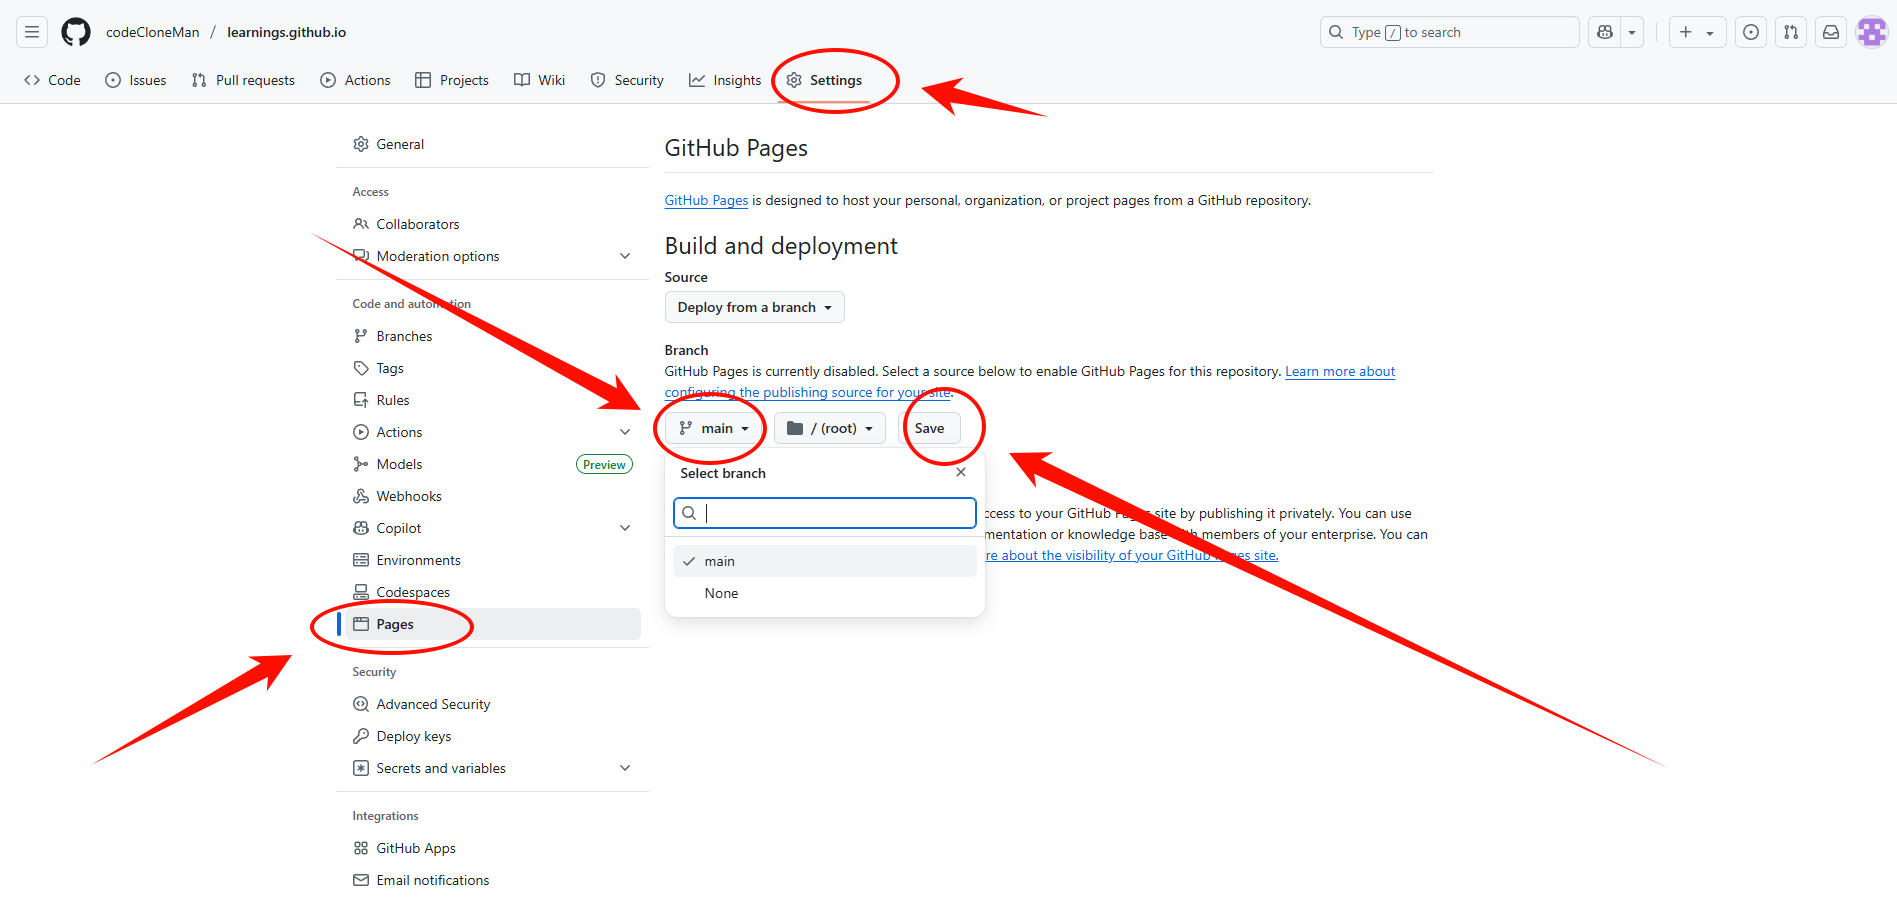The width and height of the screenshot is (1897, 911).
Task: Click the Security shield icon
Action: click(598, 80)
